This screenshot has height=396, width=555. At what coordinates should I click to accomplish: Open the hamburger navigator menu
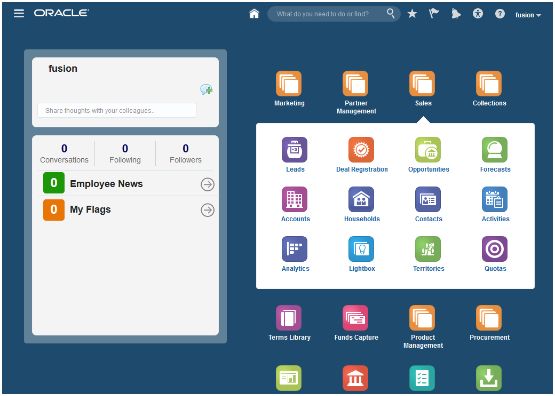coord(19,13)
